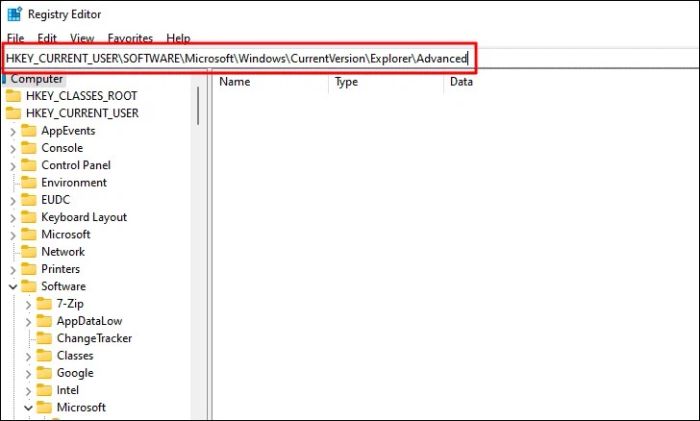The image size is (700, 421).
Task: Select the Network key label
Action: [63, 252]
